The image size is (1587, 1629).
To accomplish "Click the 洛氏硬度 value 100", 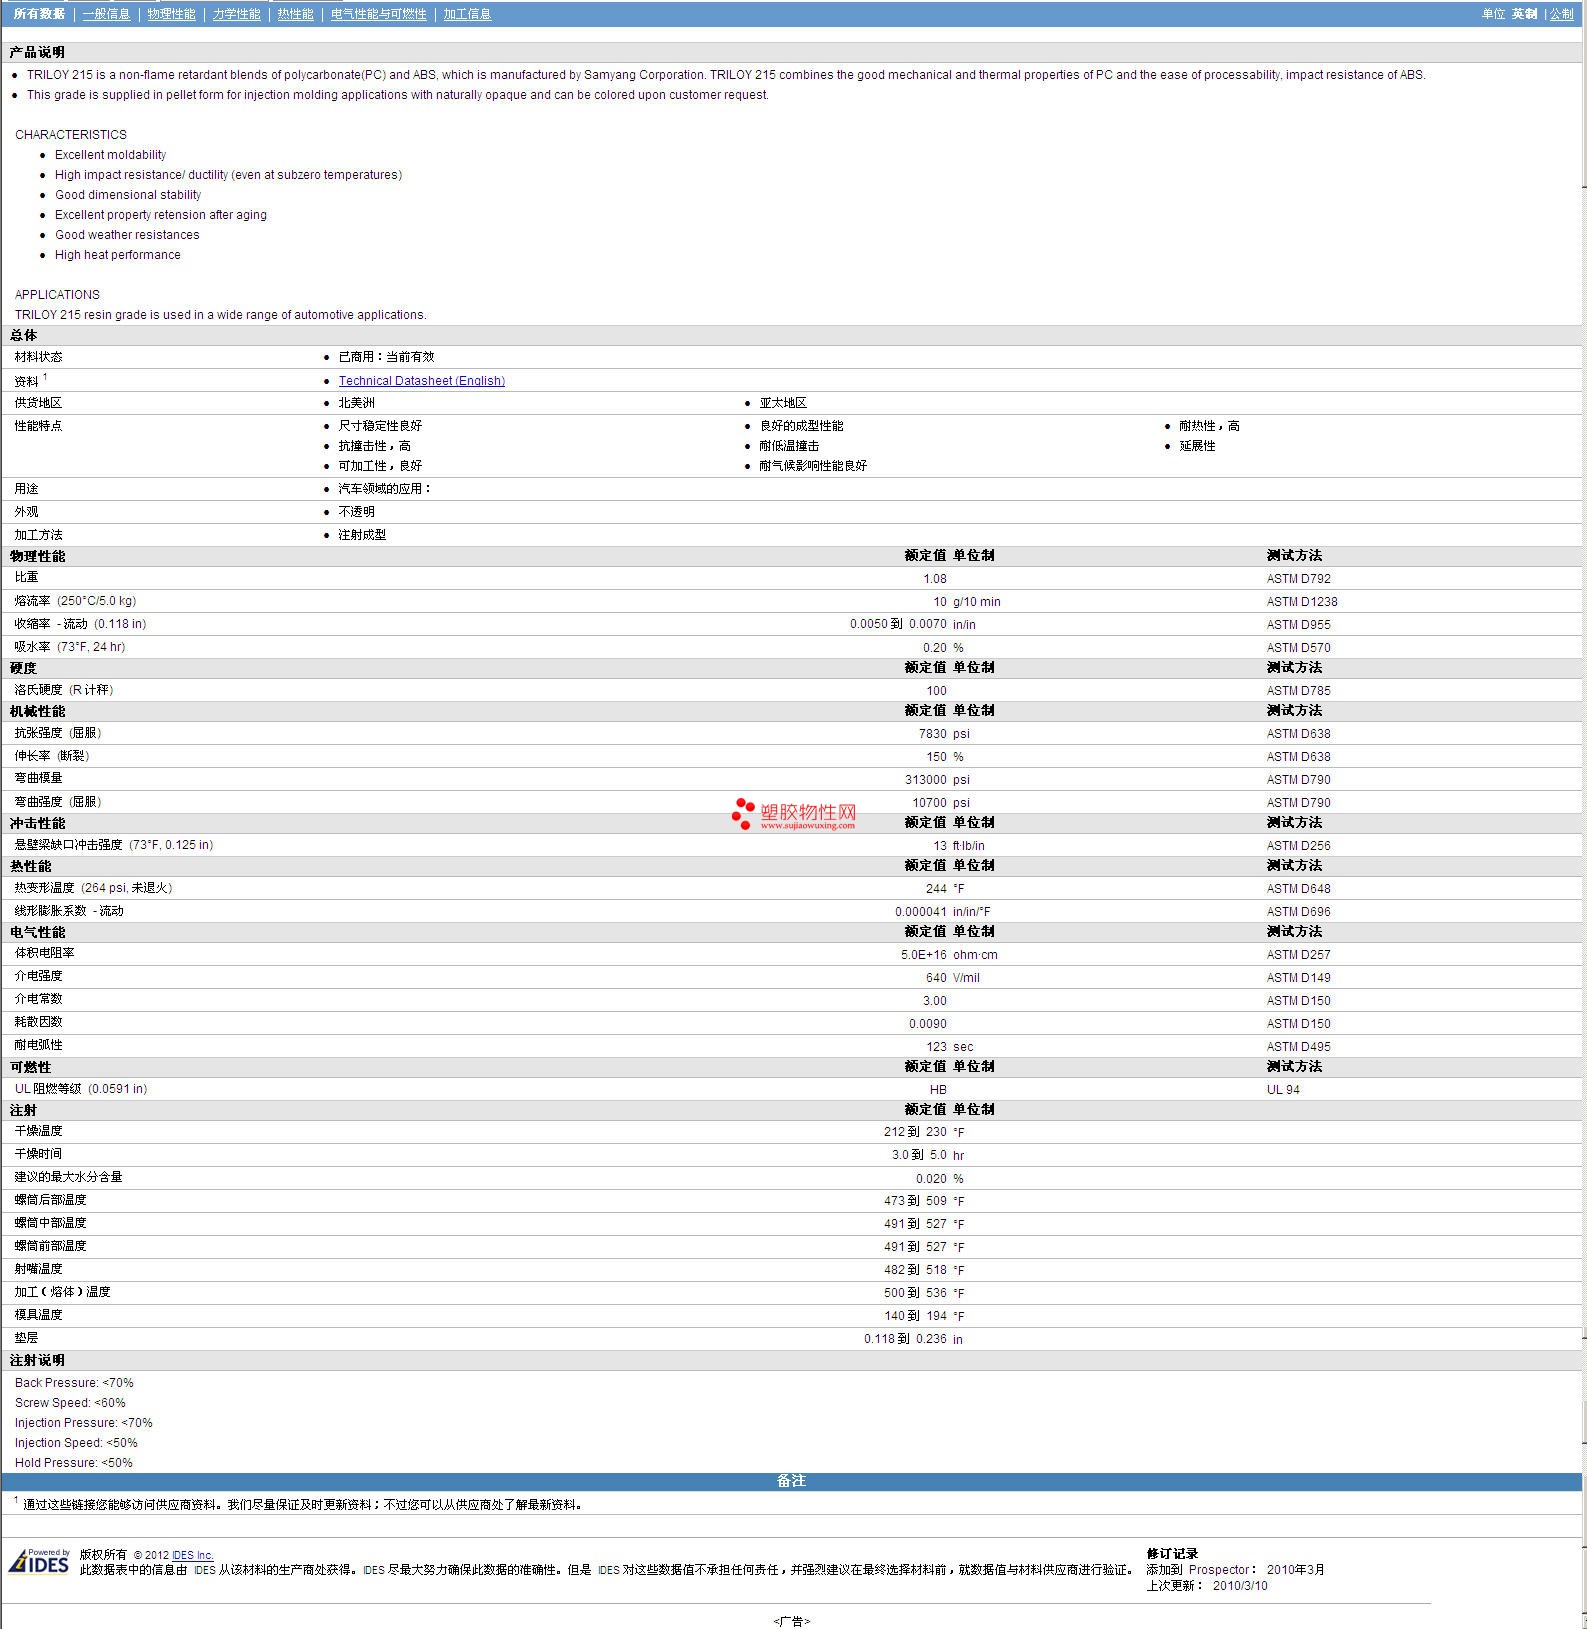I will point(936,691).
